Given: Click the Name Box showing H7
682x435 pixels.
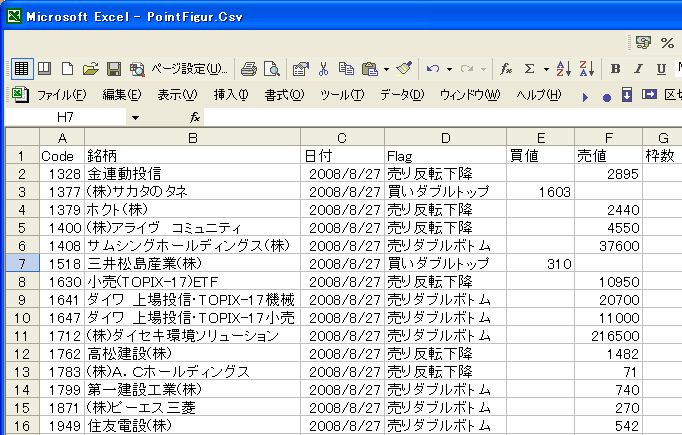Looking at the screenshot, I should pyautogui.click(x=66, y=117).
